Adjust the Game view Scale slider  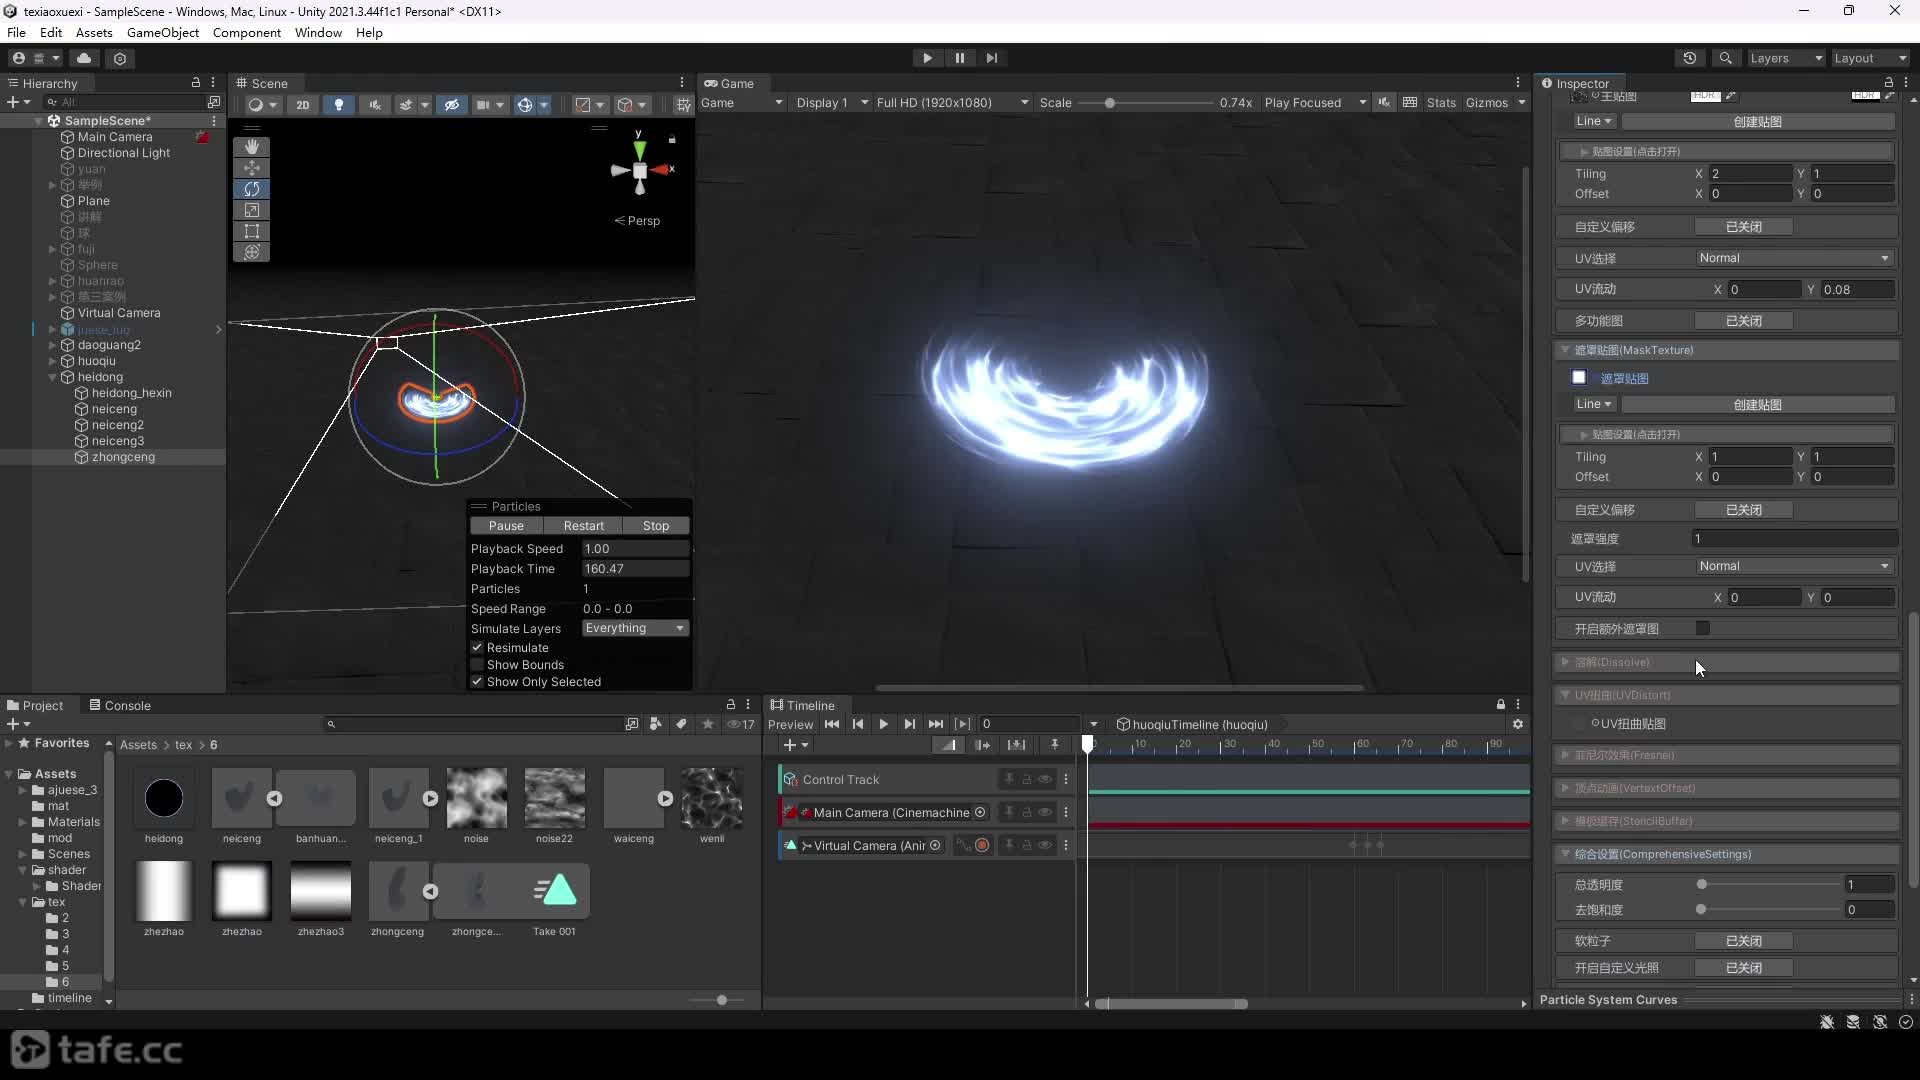pos(1109,103)
